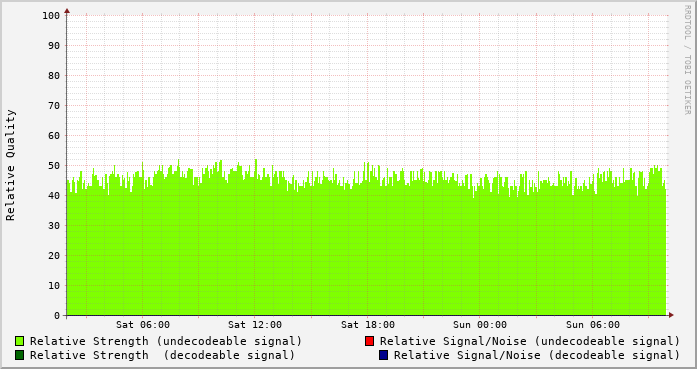Select the 'Relative Strength (undecodeable signal)' legend label
697x369 pixels.
[x=166, y=341]
